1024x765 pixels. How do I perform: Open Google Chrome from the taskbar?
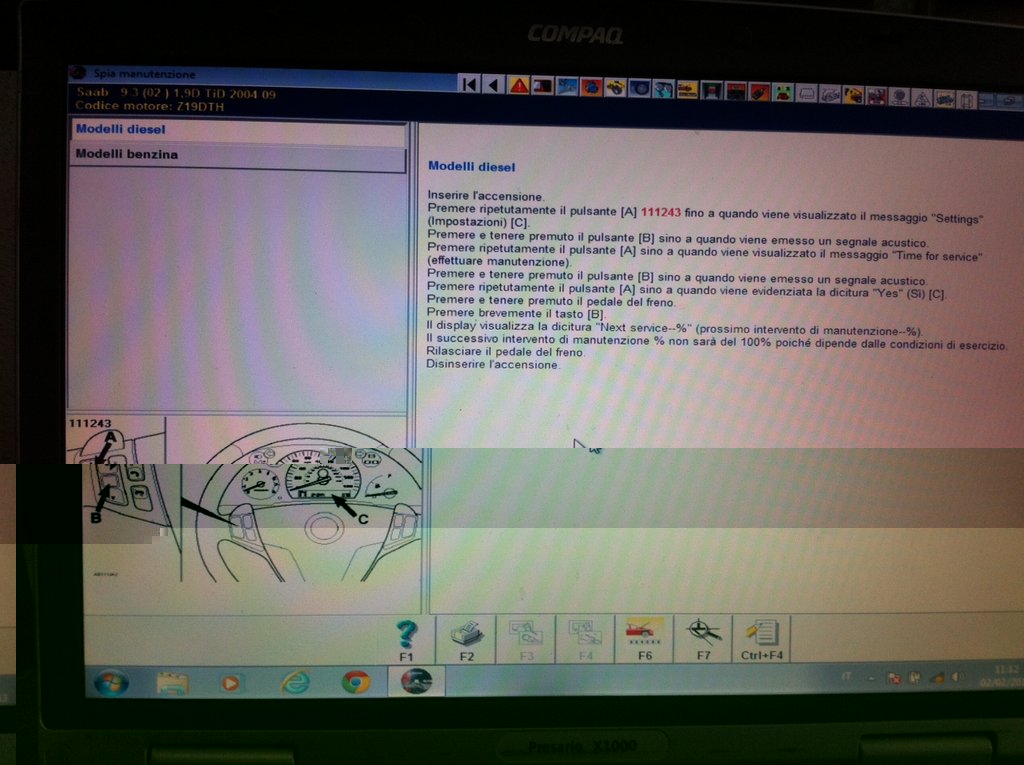click(x=356, y=682)
